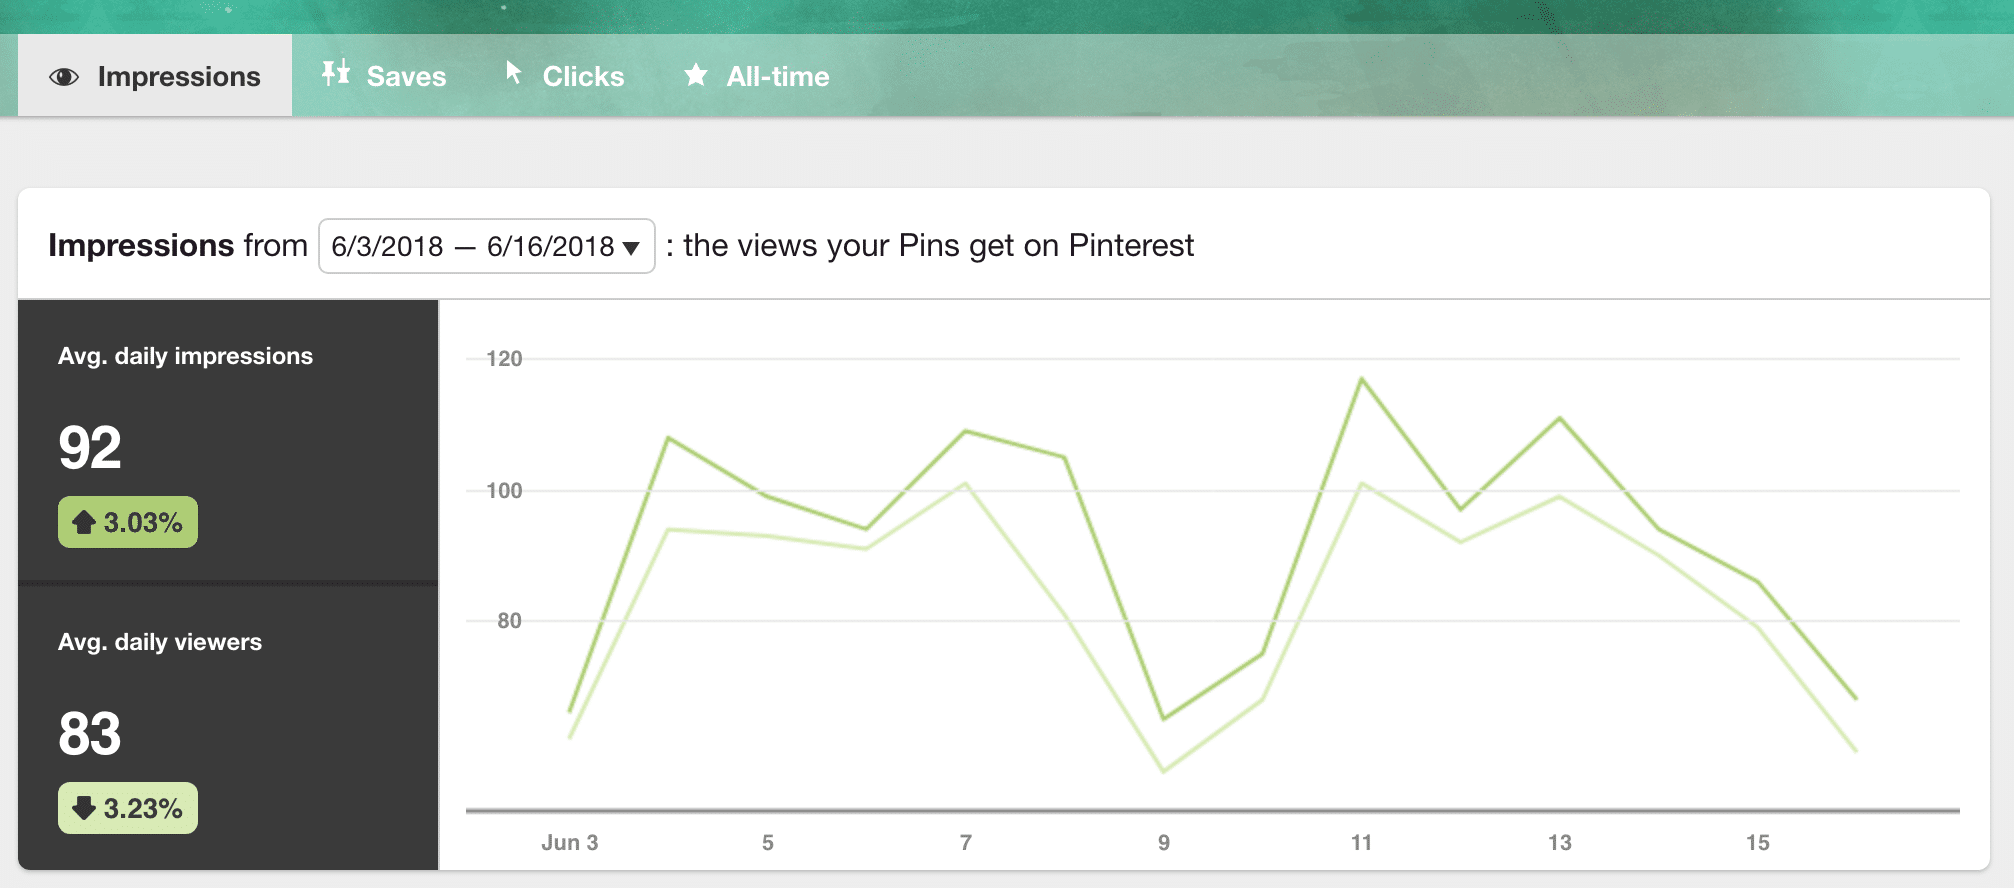
Task: Open the All-time tab
Action: click(757, 76)
